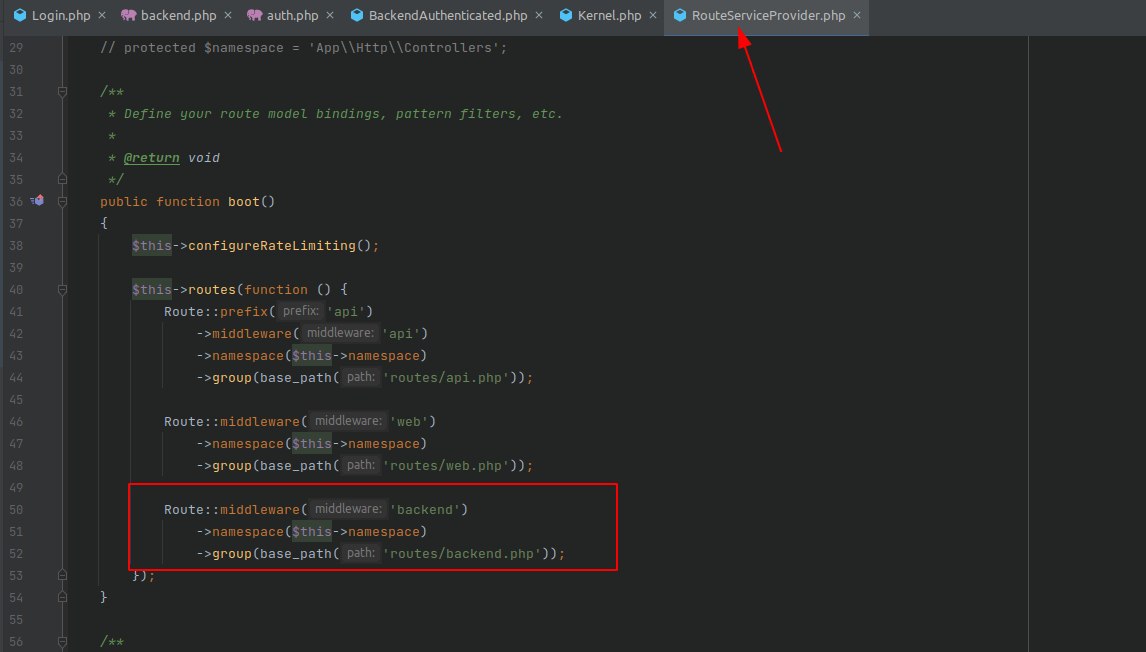Click the 'routes/api.php' string
Image resolution: width=1146 pixels, height=652 pixels.
tap(446, 378)
